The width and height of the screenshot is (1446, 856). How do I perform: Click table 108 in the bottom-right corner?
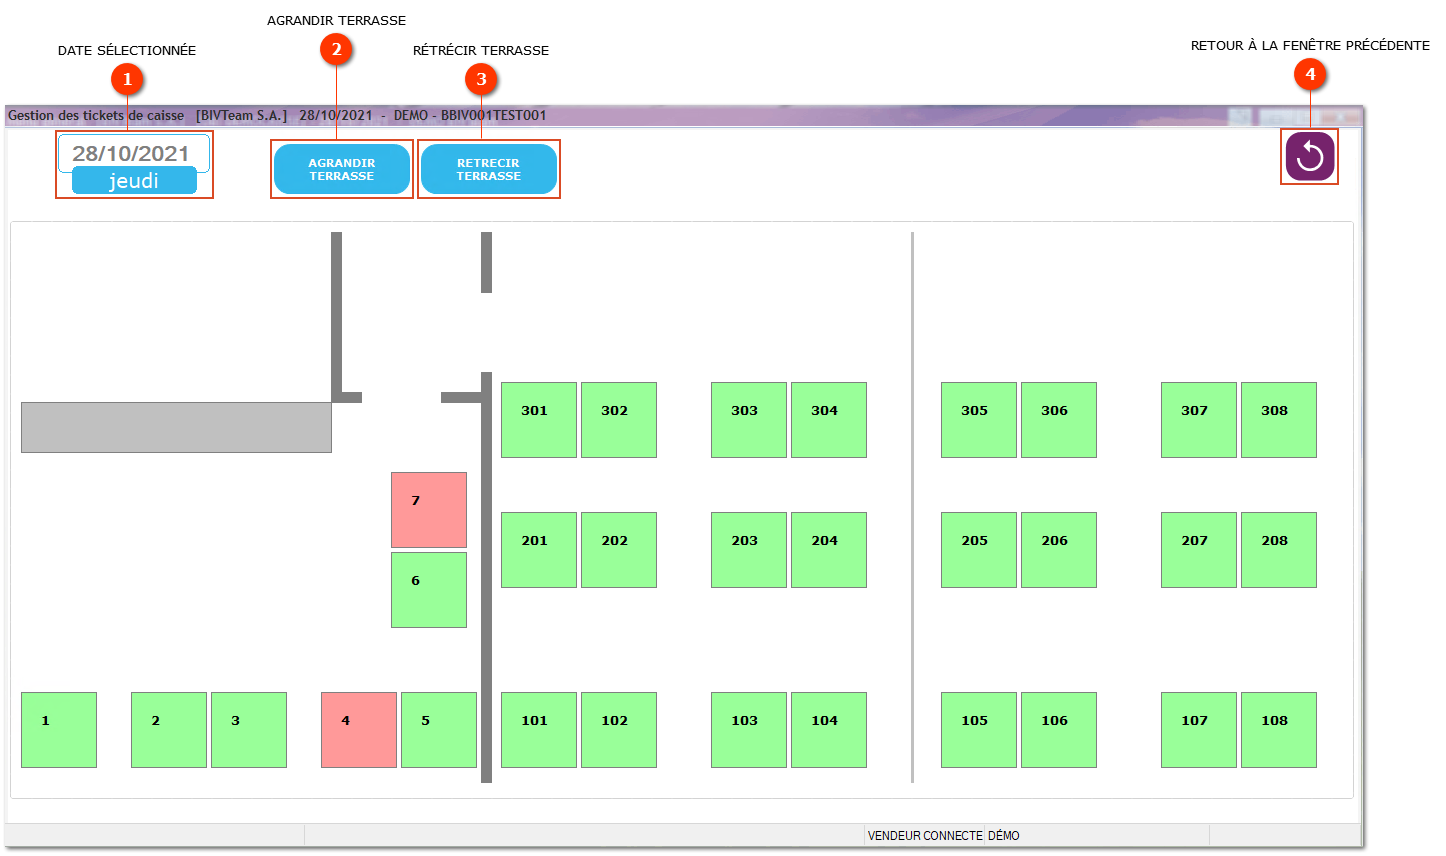1278,730
